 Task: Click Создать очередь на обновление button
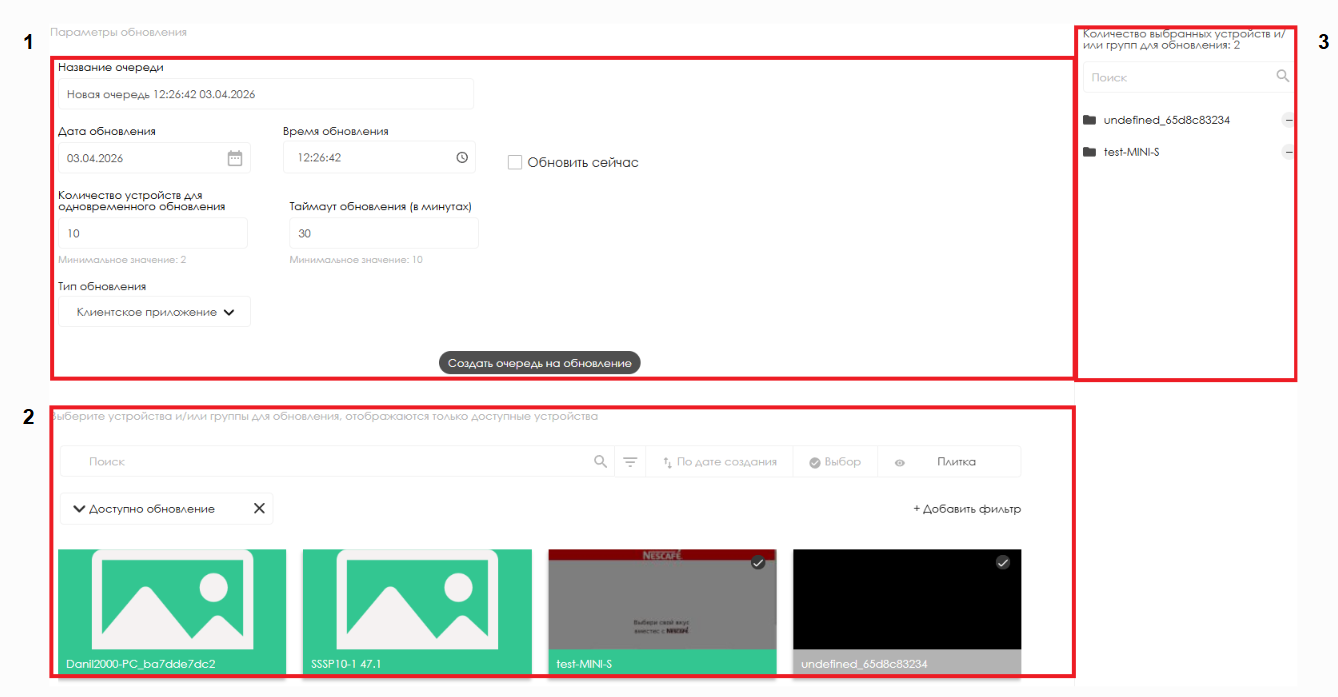[x=539, y=363]
